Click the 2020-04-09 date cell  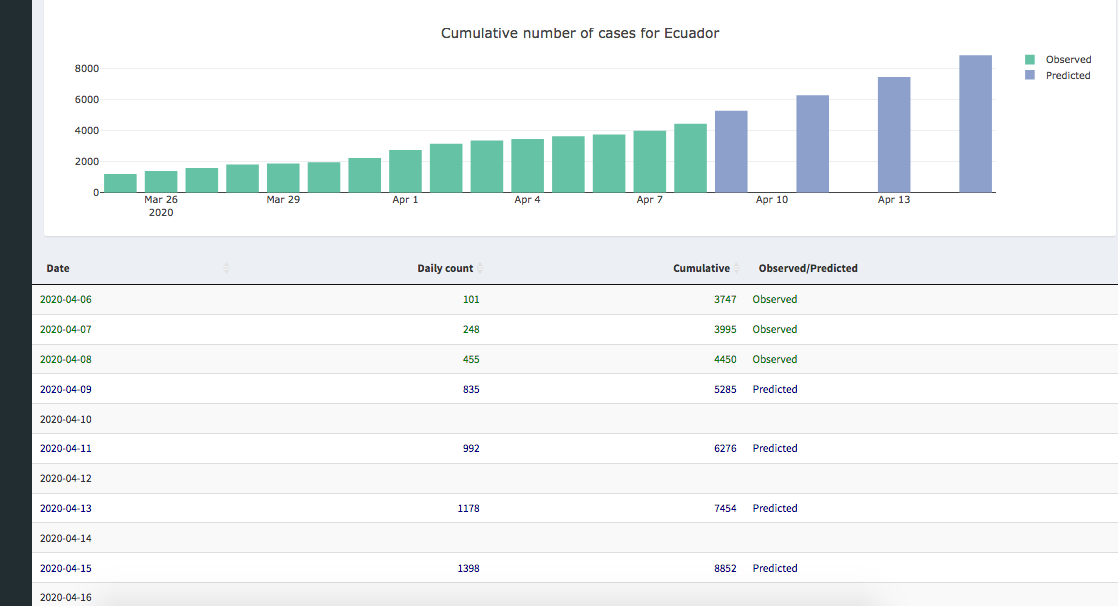tap(65, 389)
